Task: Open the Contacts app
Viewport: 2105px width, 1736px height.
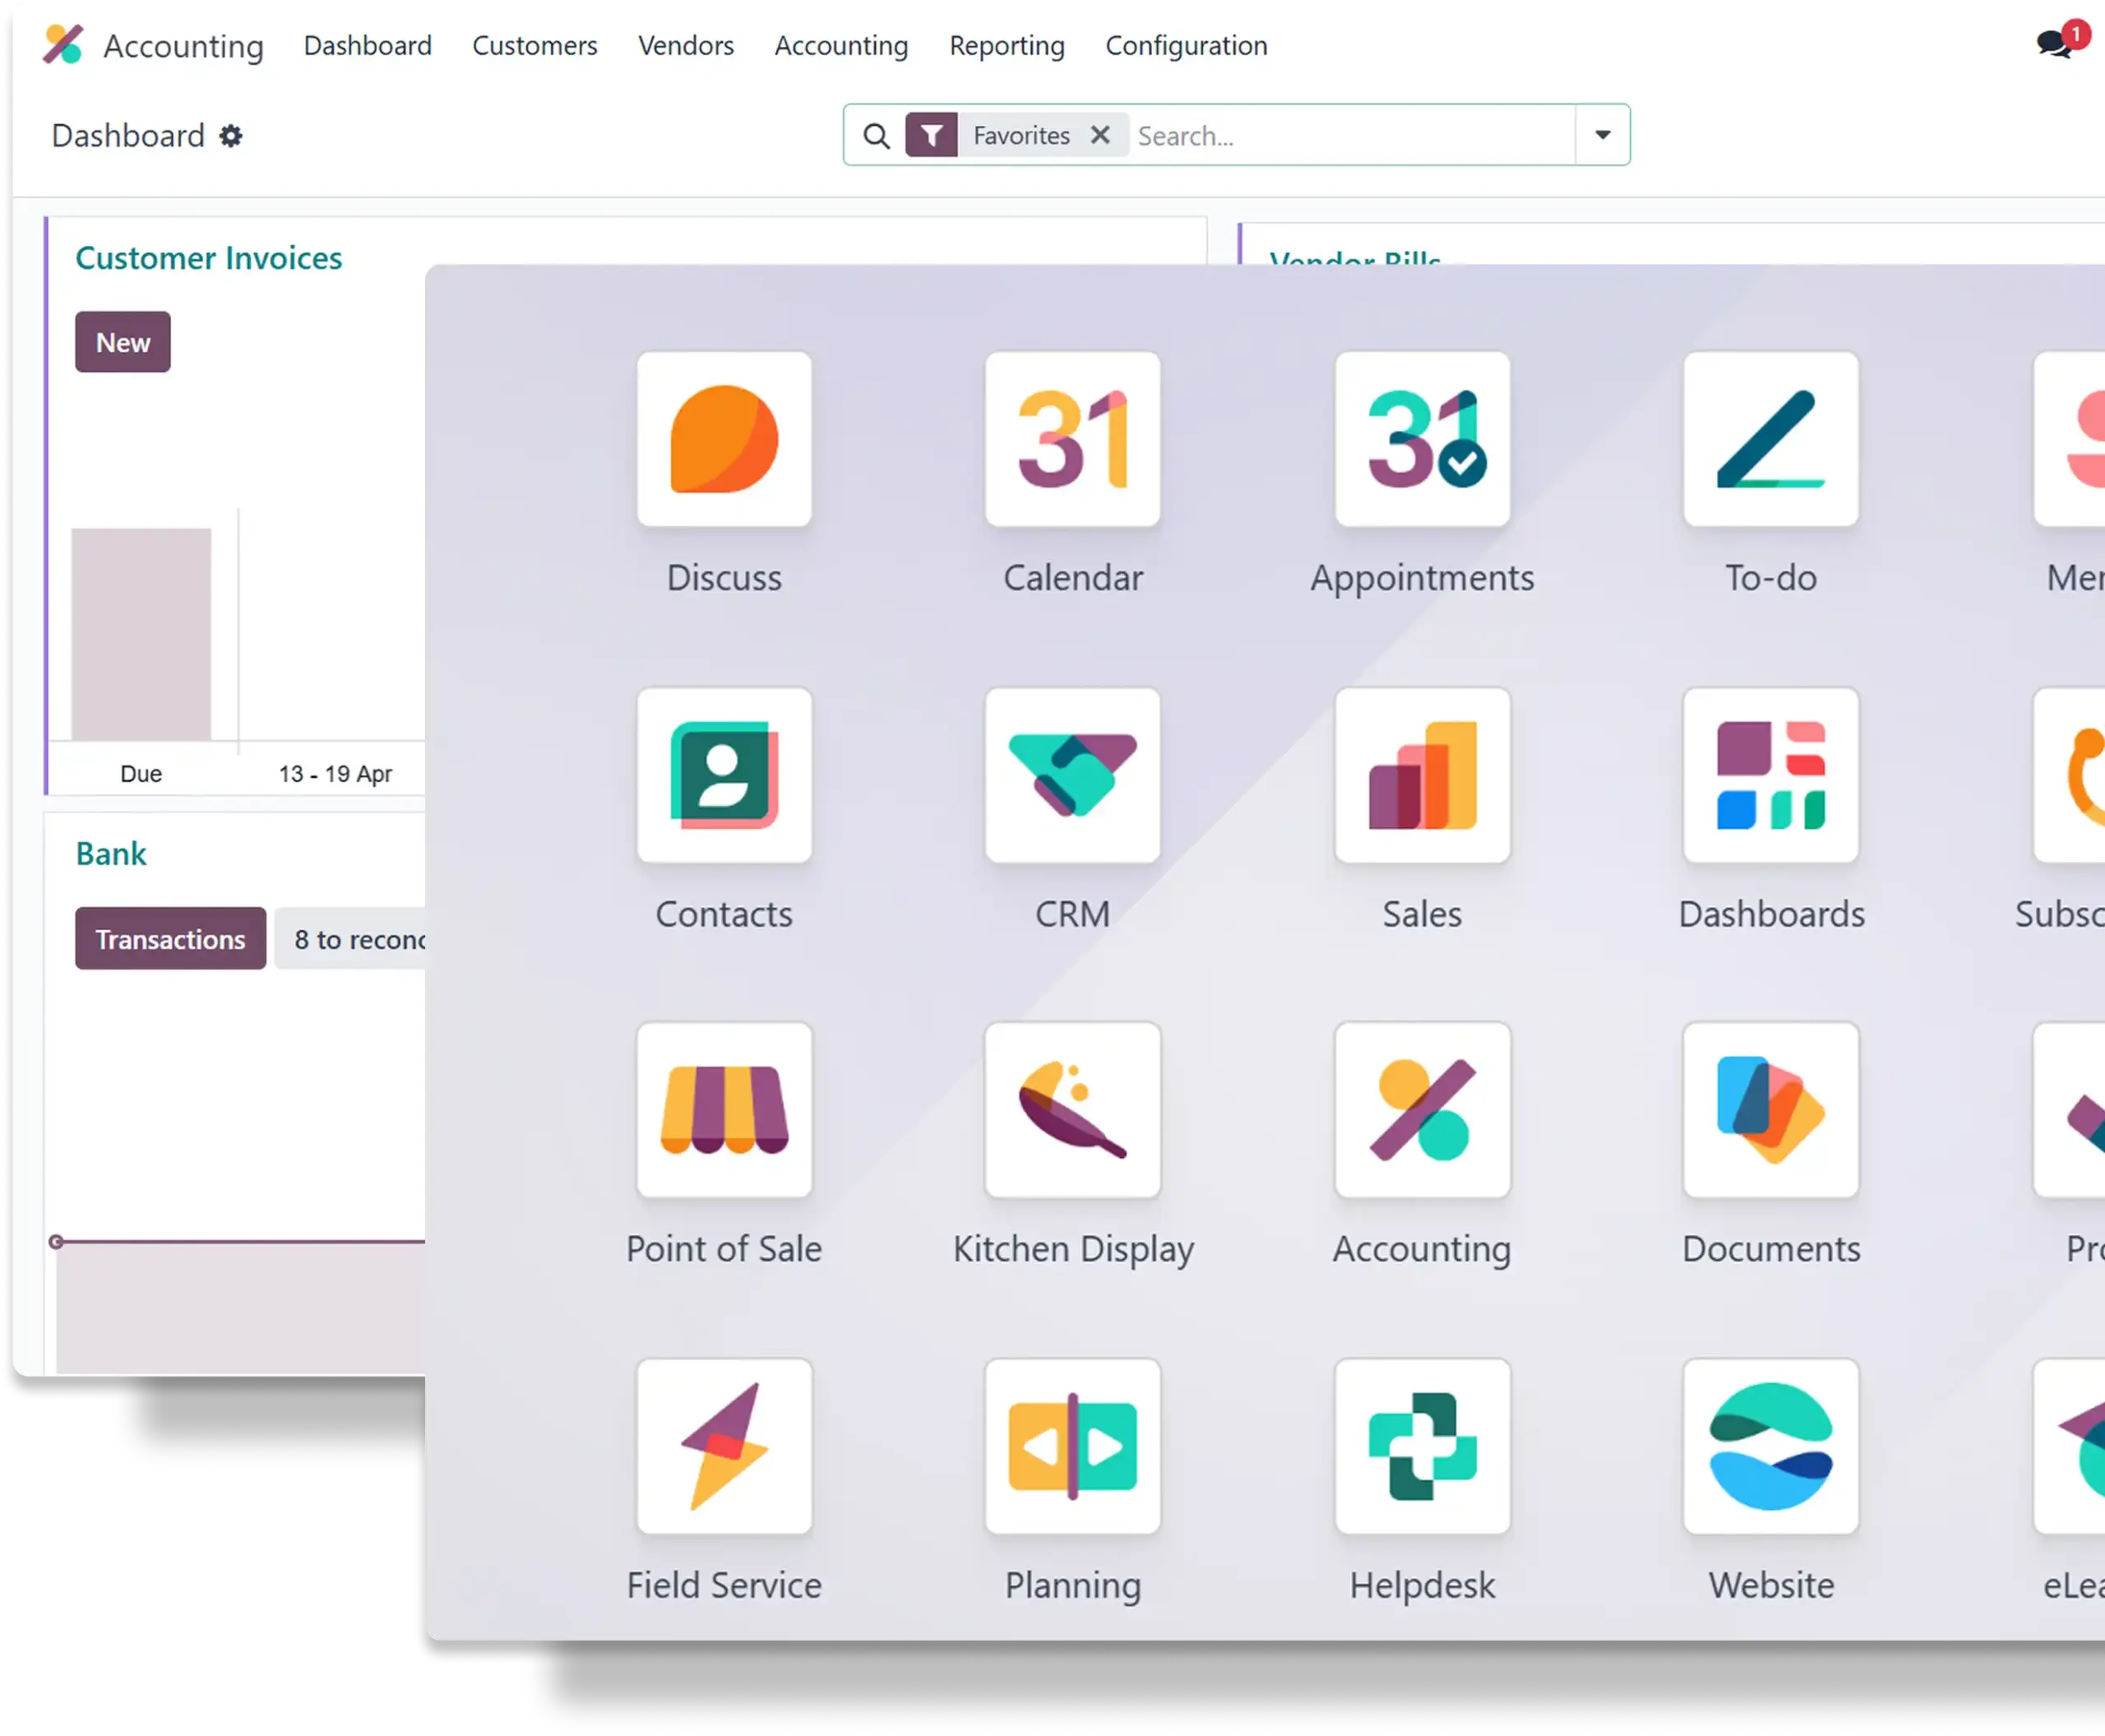Action: click(x=724, y=775)
